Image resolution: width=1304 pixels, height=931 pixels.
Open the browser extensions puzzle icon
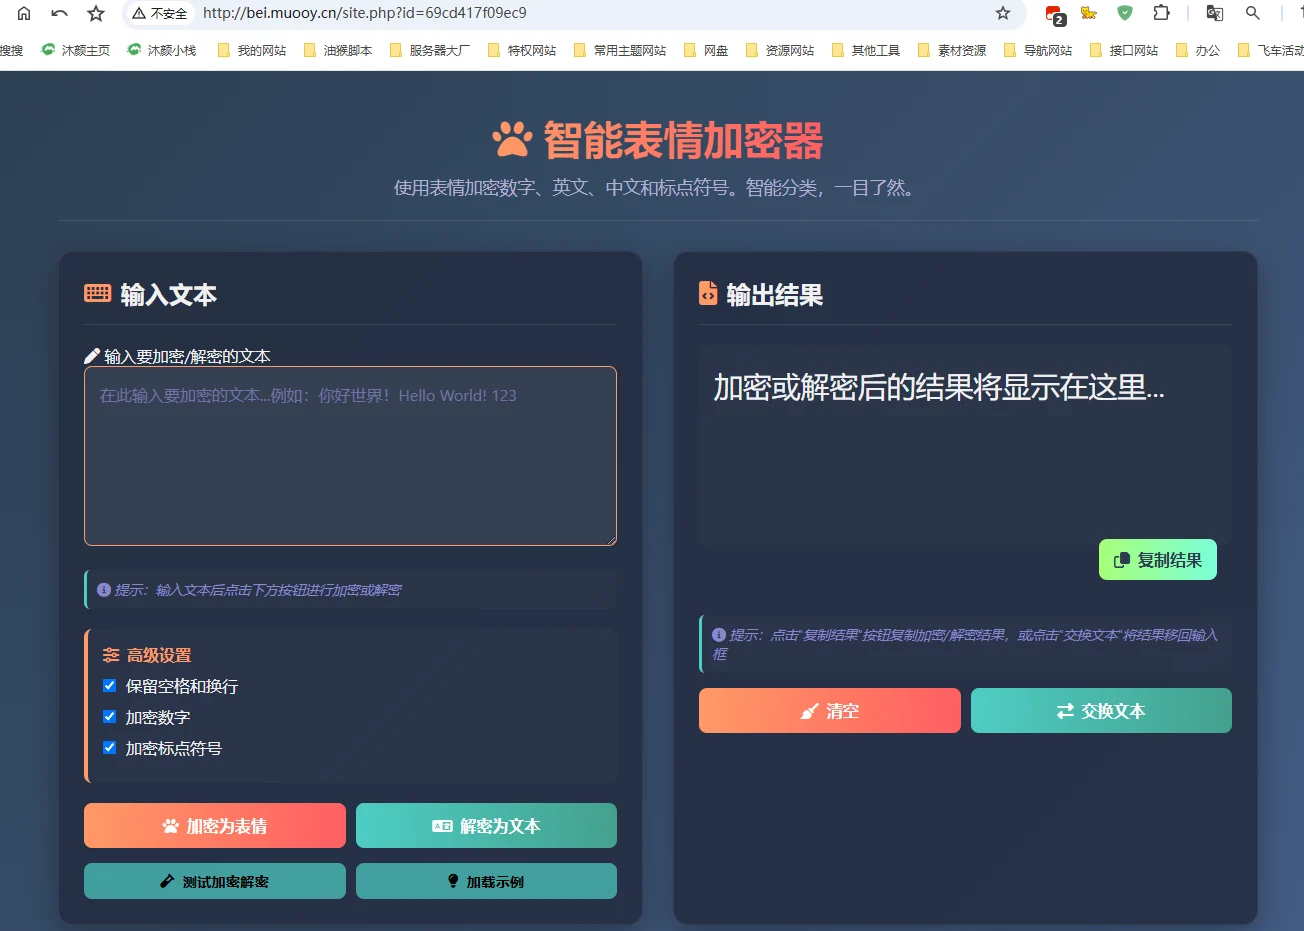click(1161, 13)
